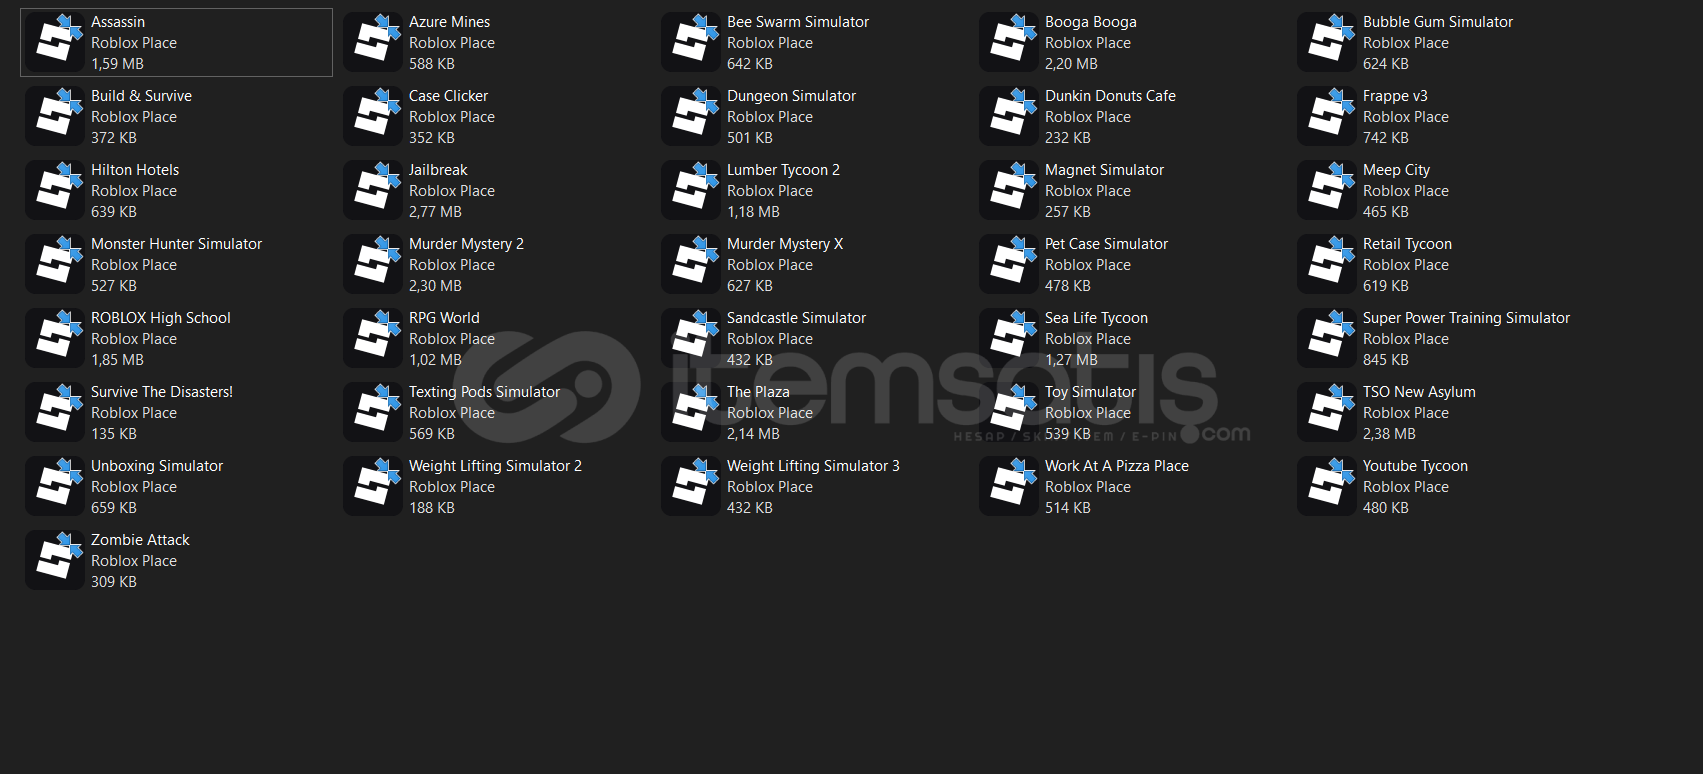Click the Youtube Tycoon file name

1415,466
